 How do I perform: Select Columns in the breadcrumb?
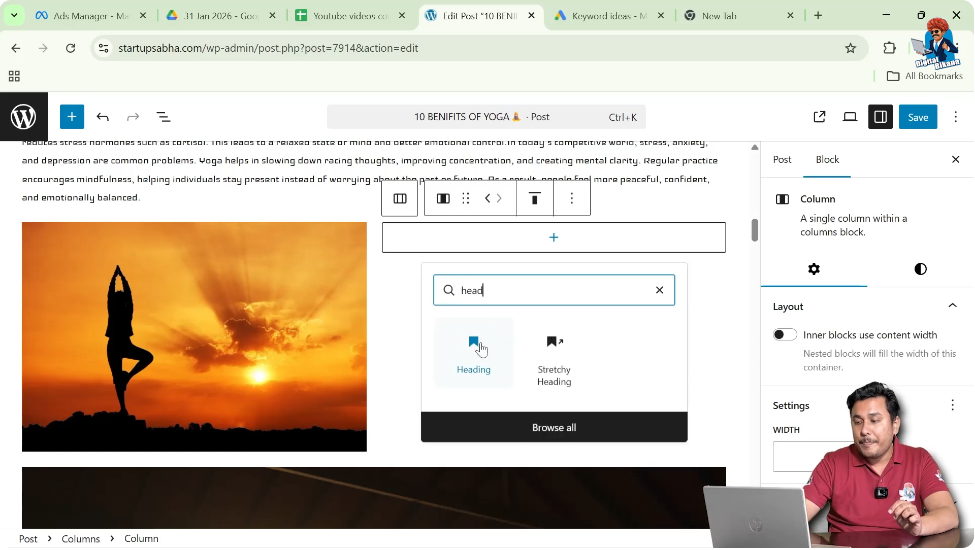click(x=81, y=539)
